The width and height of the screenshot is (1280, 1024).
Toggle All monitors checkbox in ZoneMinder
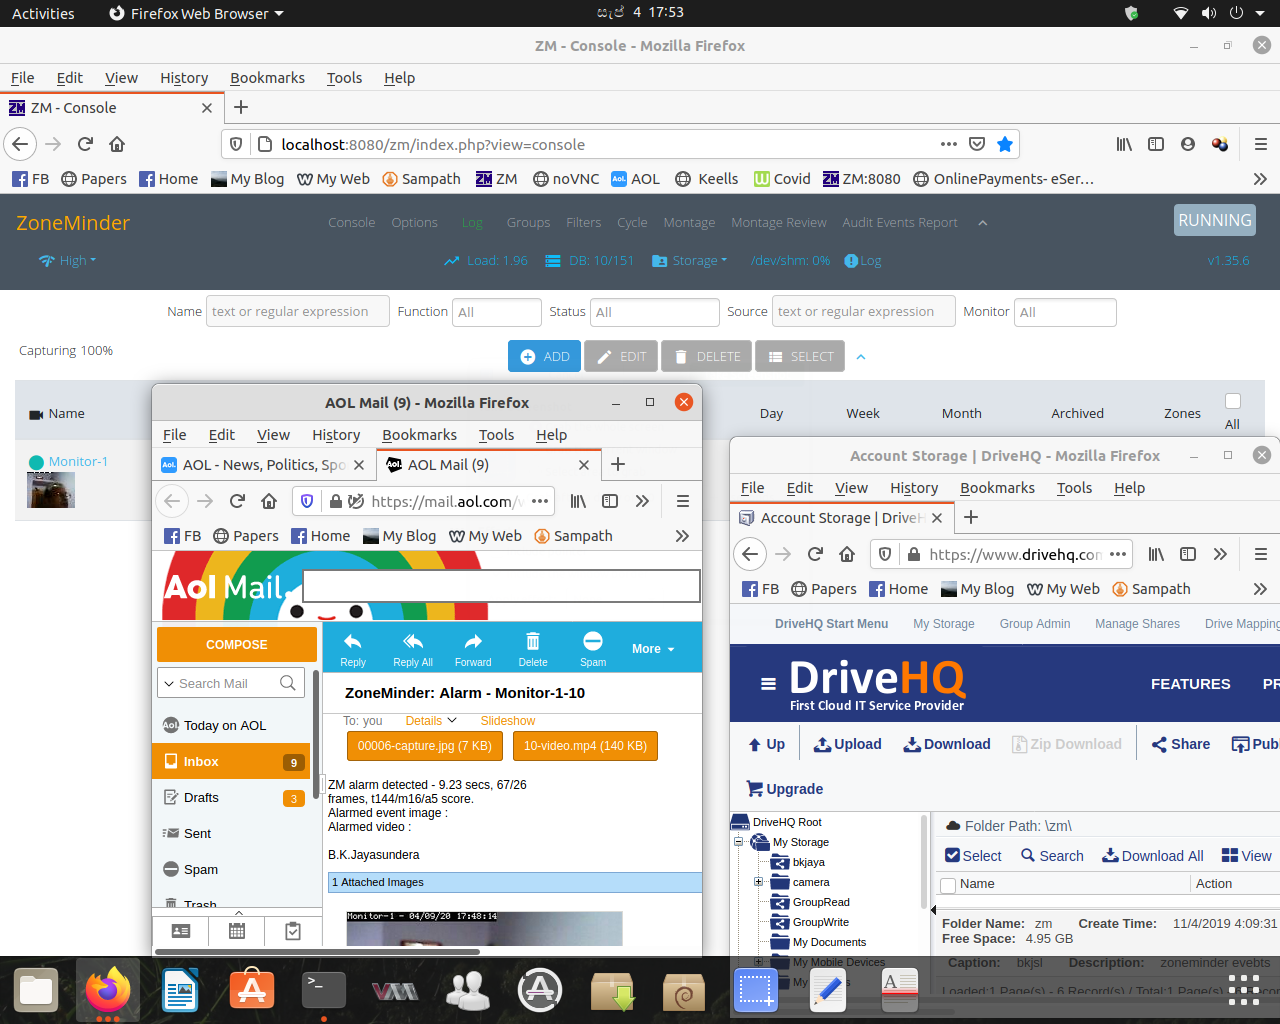click(x=1233, y=401)
